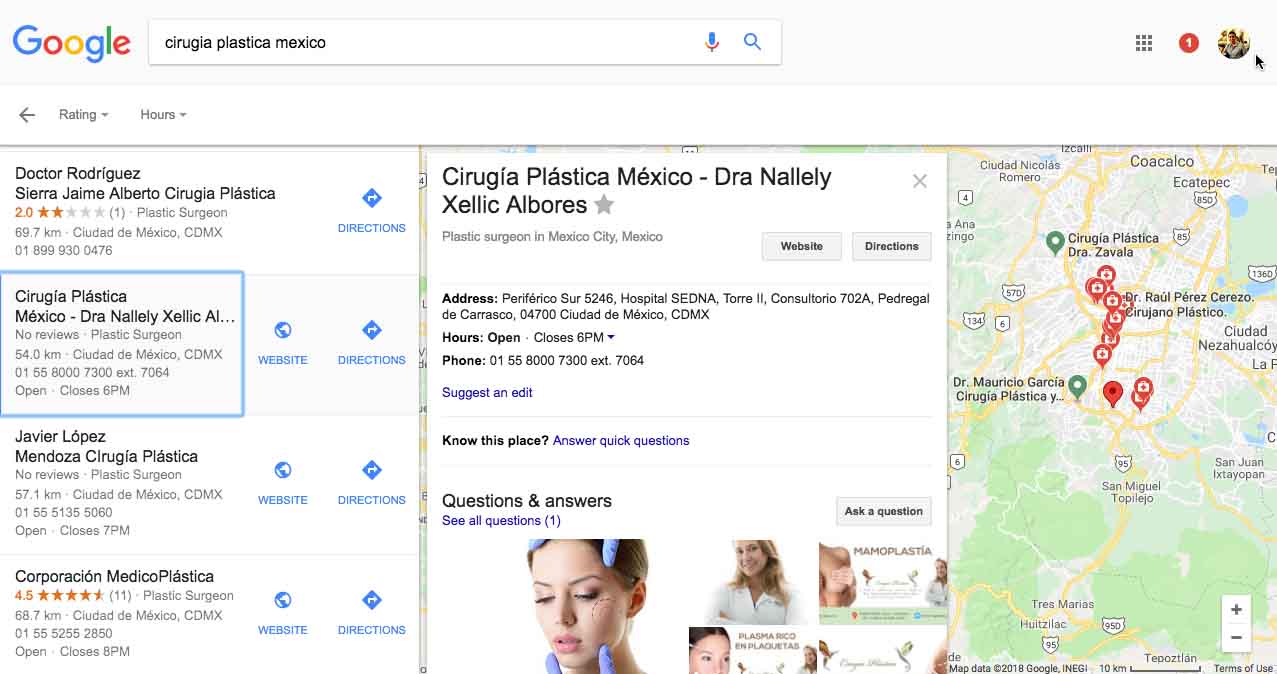Open the Mamoplastía photo thumbnail
Screen dimensions: 1277x674
pyautogui.click(x=883, y=582)
